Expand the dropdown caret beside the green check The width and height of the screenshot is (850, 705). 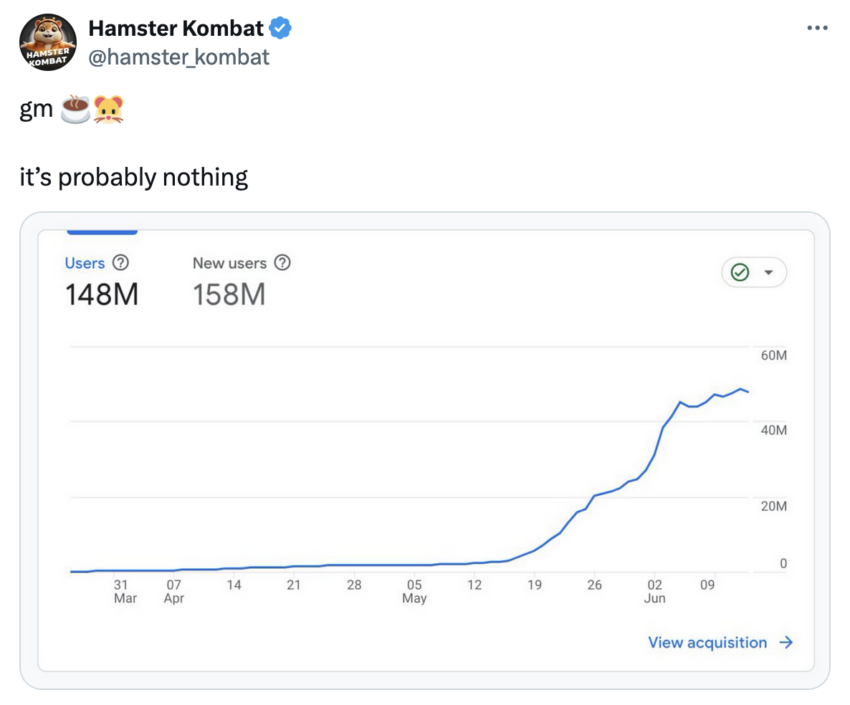pyautogui.click(x=768, y=272)
